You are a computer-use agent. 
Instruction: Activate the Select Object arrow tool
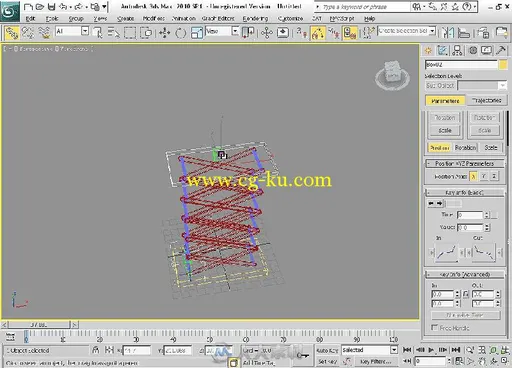point(98,33)
